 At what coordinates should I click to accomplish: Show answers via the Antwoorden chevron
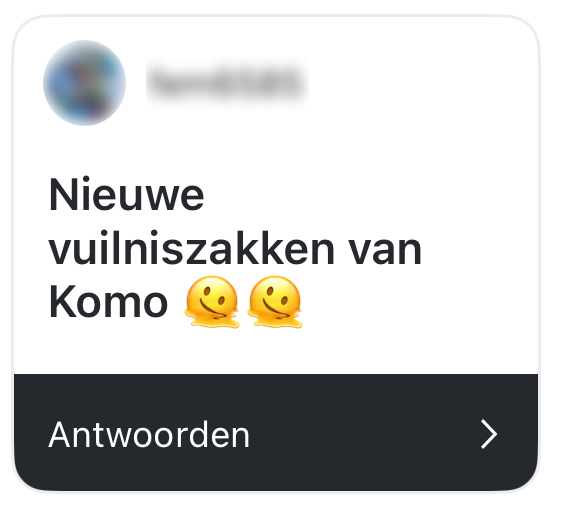point(489,434)
